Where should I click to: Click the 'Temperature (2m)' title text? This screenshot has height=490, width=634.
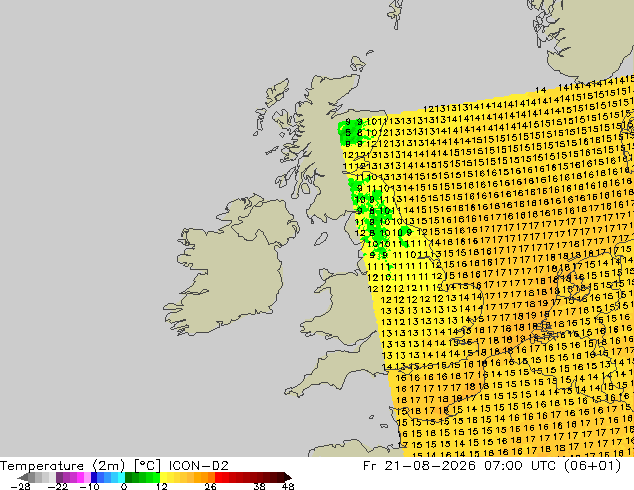[62, 466]
